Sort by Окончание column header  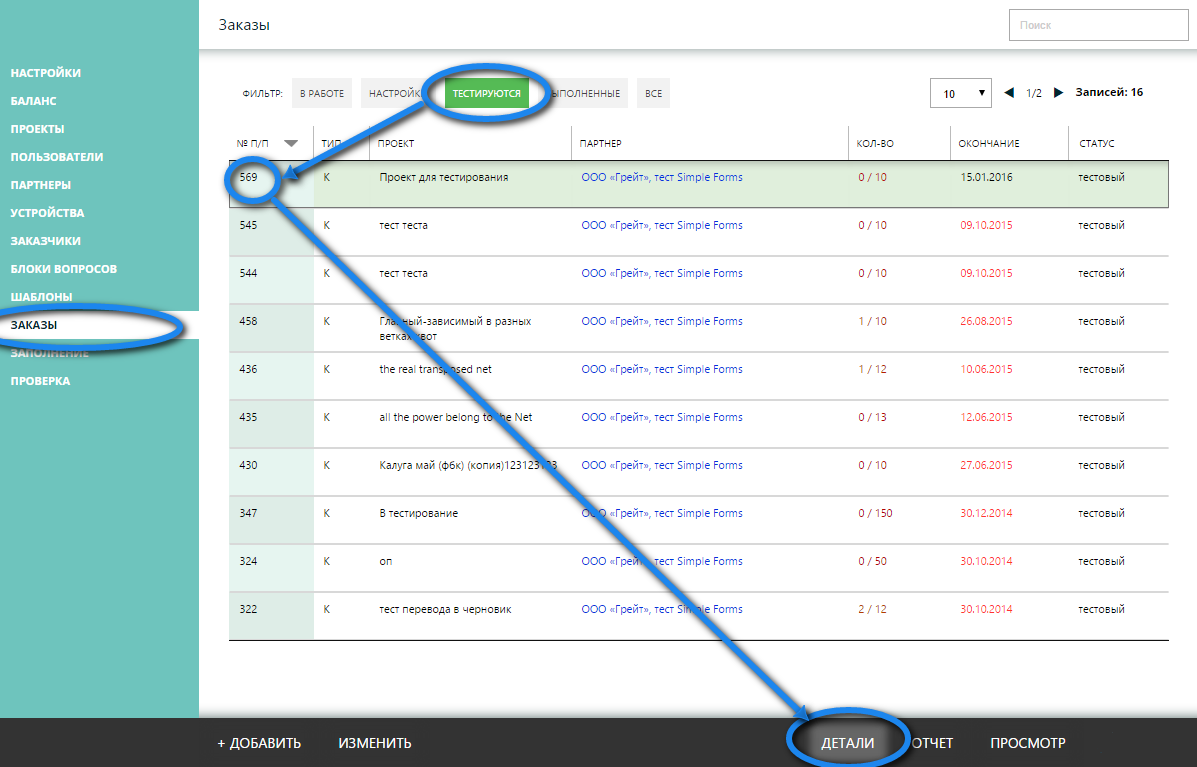988,143
